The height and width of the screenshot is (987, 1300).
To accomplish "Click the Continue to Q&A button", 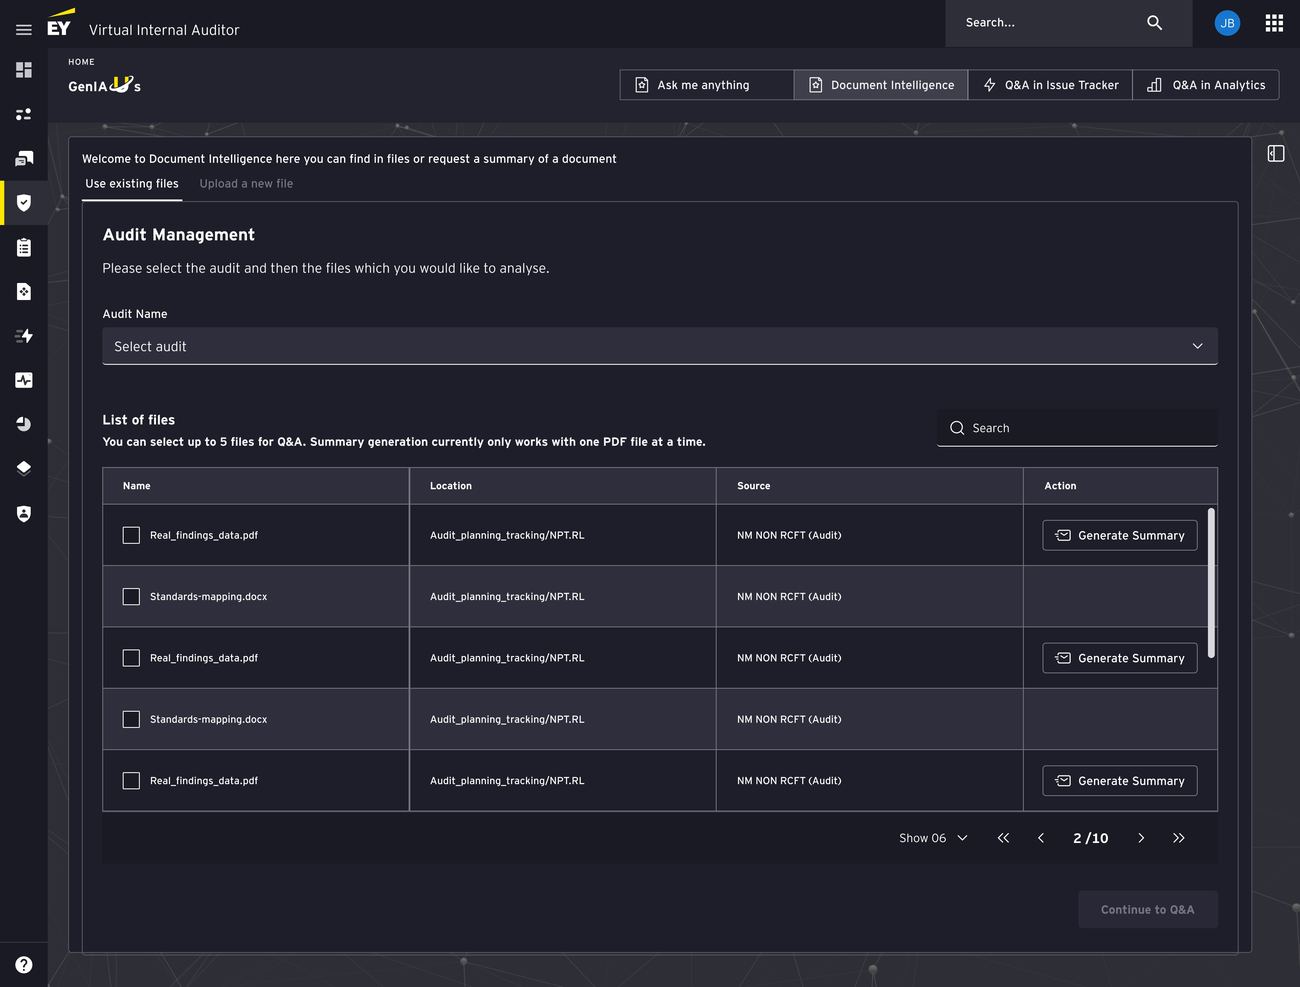I will tap(1148, 909).
